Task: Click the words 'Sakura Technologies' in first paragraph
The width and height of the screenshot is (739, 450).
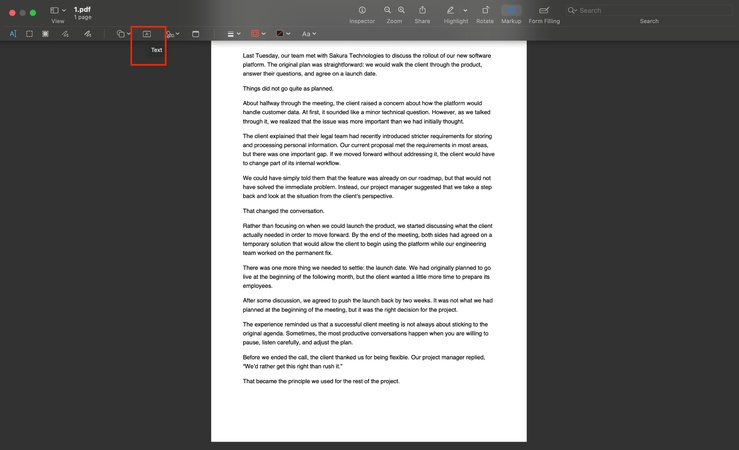Action: [x=357, y=56]
